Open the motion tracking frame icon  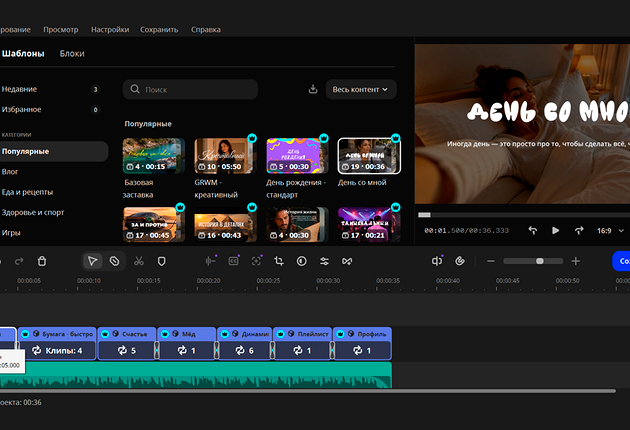256,261
